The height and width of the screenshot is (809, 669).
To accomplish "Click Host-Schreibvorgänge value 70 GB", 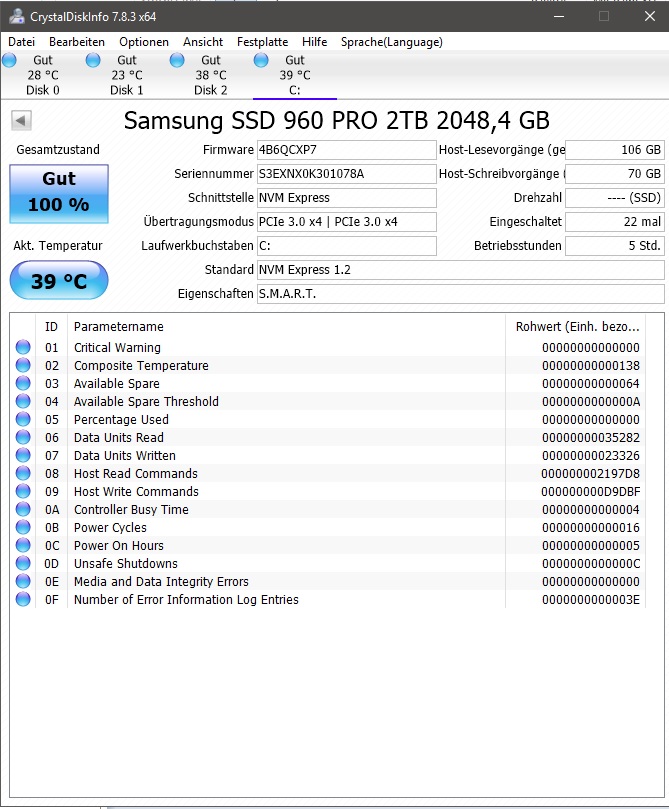I will [x=615, y=174].
